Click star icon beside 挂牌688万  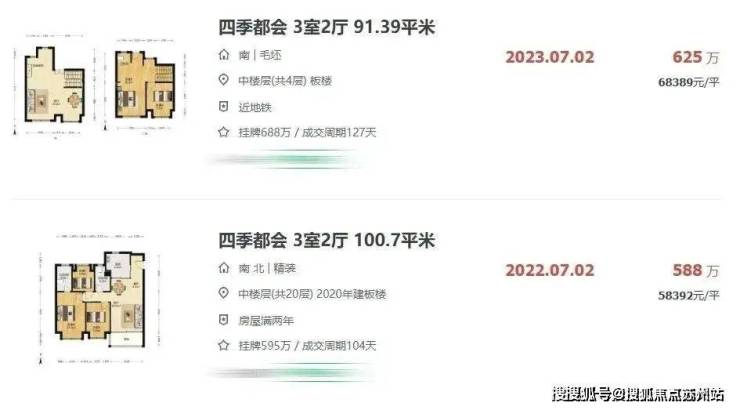[224, 132]
